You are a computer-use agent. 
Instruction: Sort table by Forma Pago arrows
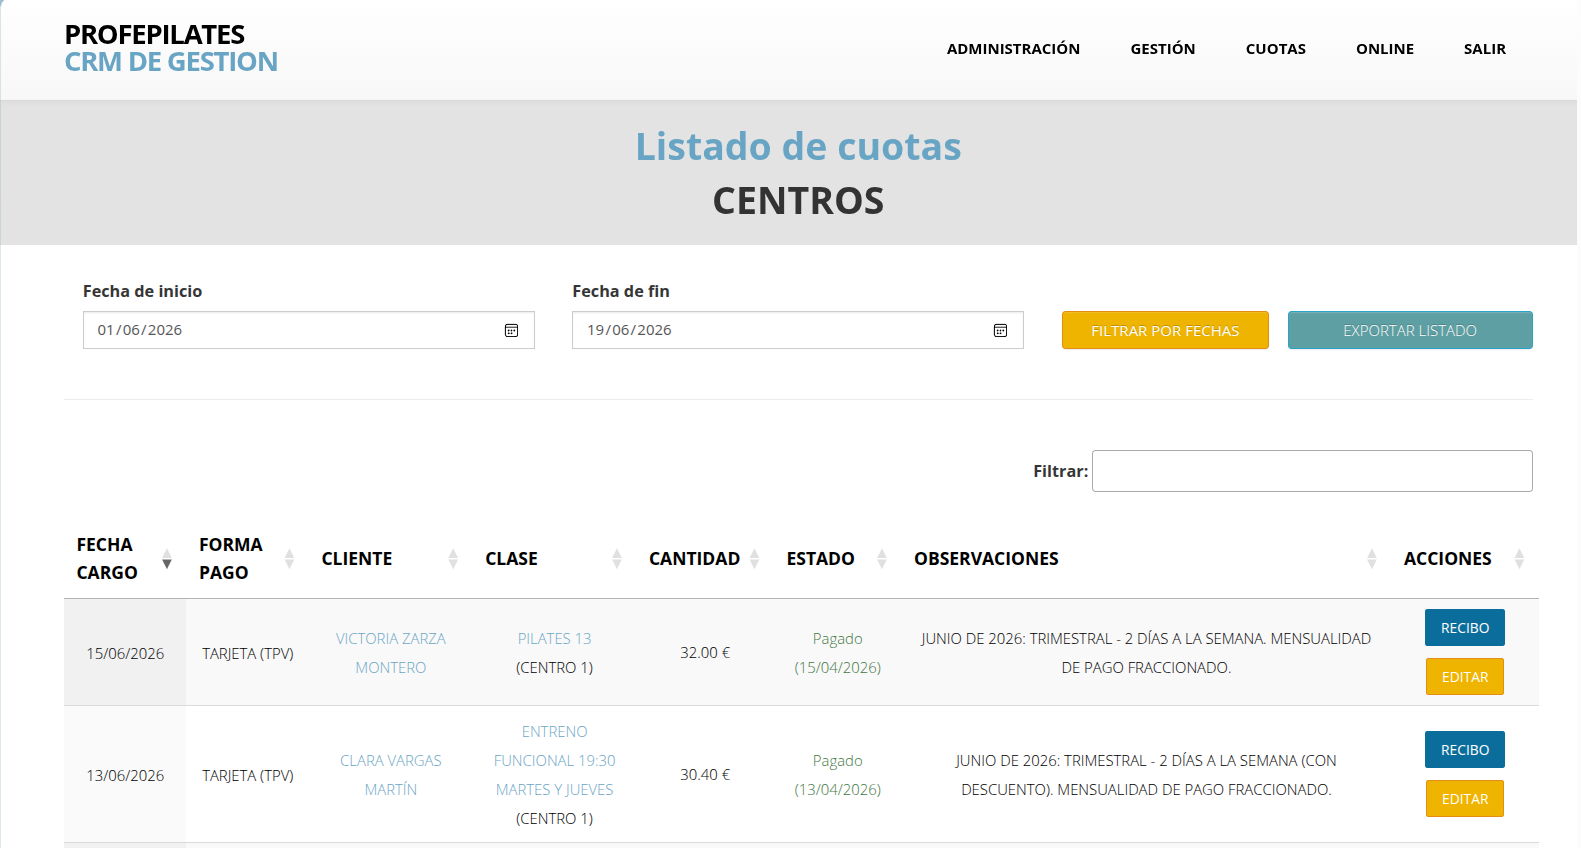289,559
